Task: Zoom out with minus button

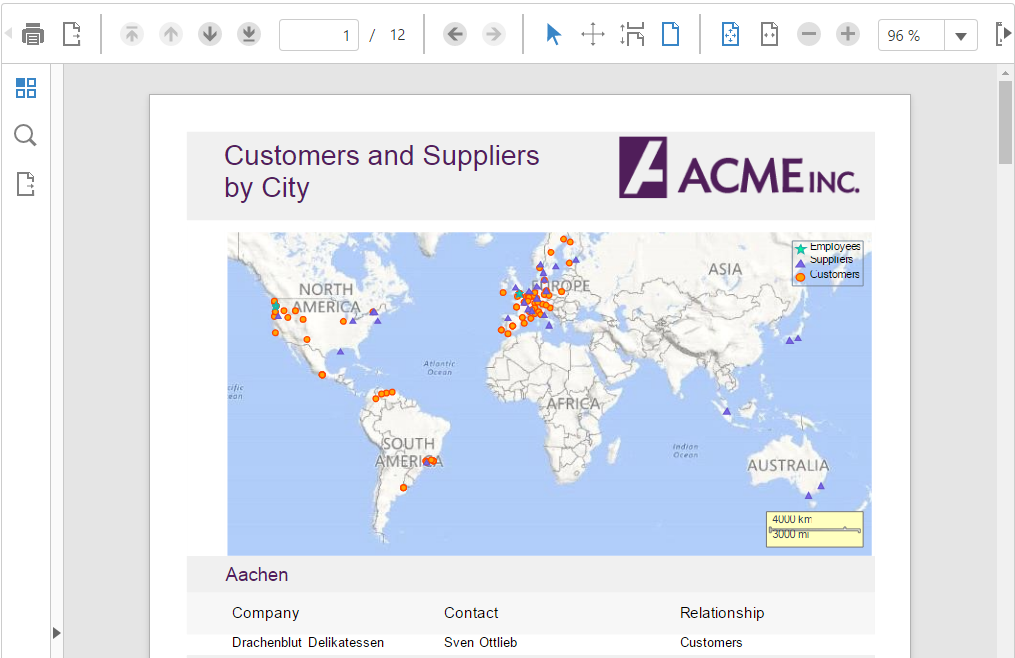Action: pyautogui.click(x=809, y=34)
